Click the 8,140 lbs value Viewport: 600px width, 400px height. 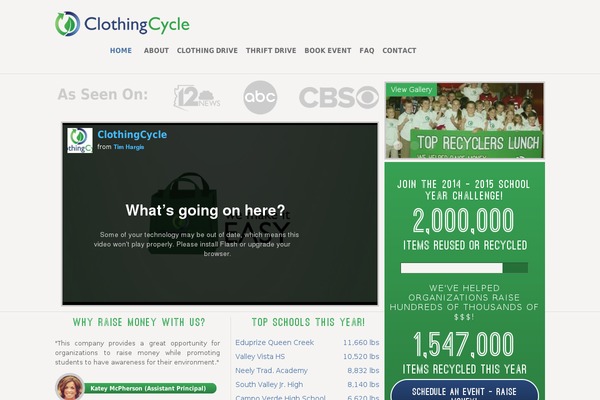click(363, 384)
